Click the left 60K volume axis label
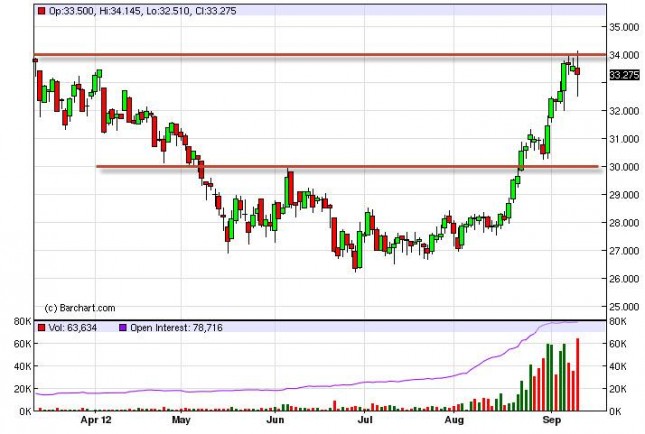645x434 pixels. point(23,344)
